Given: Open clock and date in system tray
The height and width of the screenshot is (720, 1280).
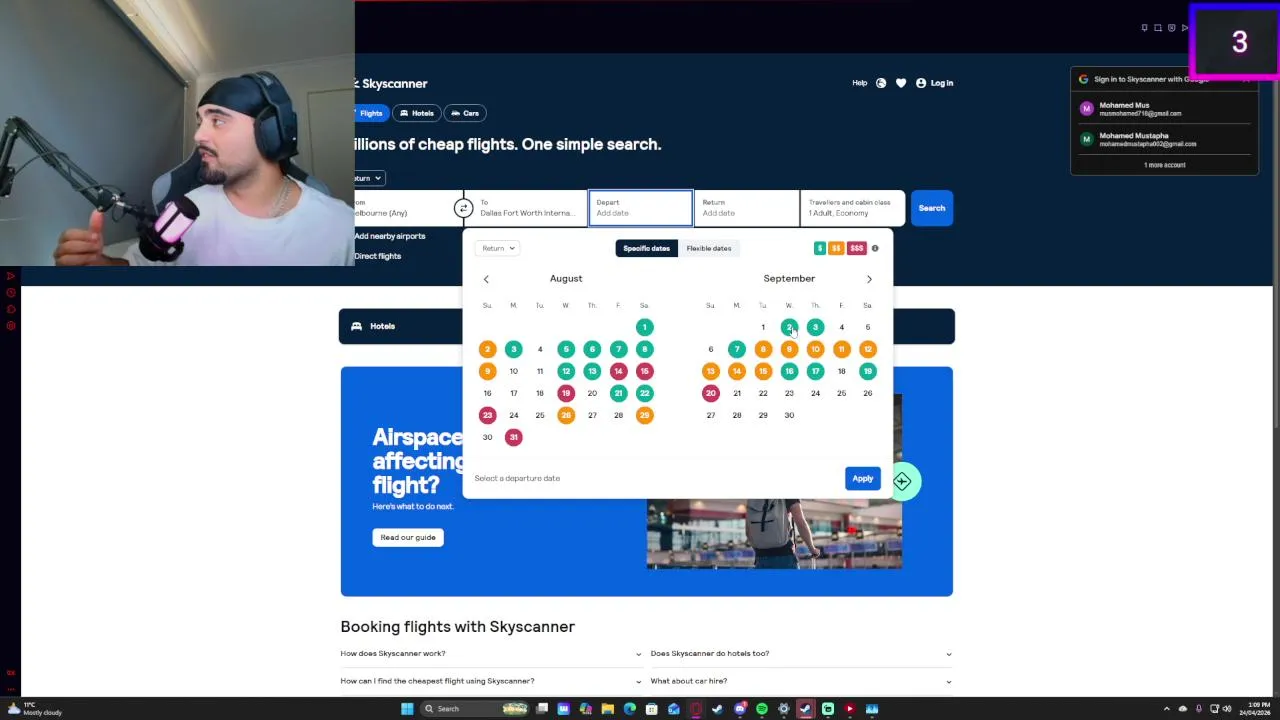Looking at the screenshot, I should [1257, 709].
